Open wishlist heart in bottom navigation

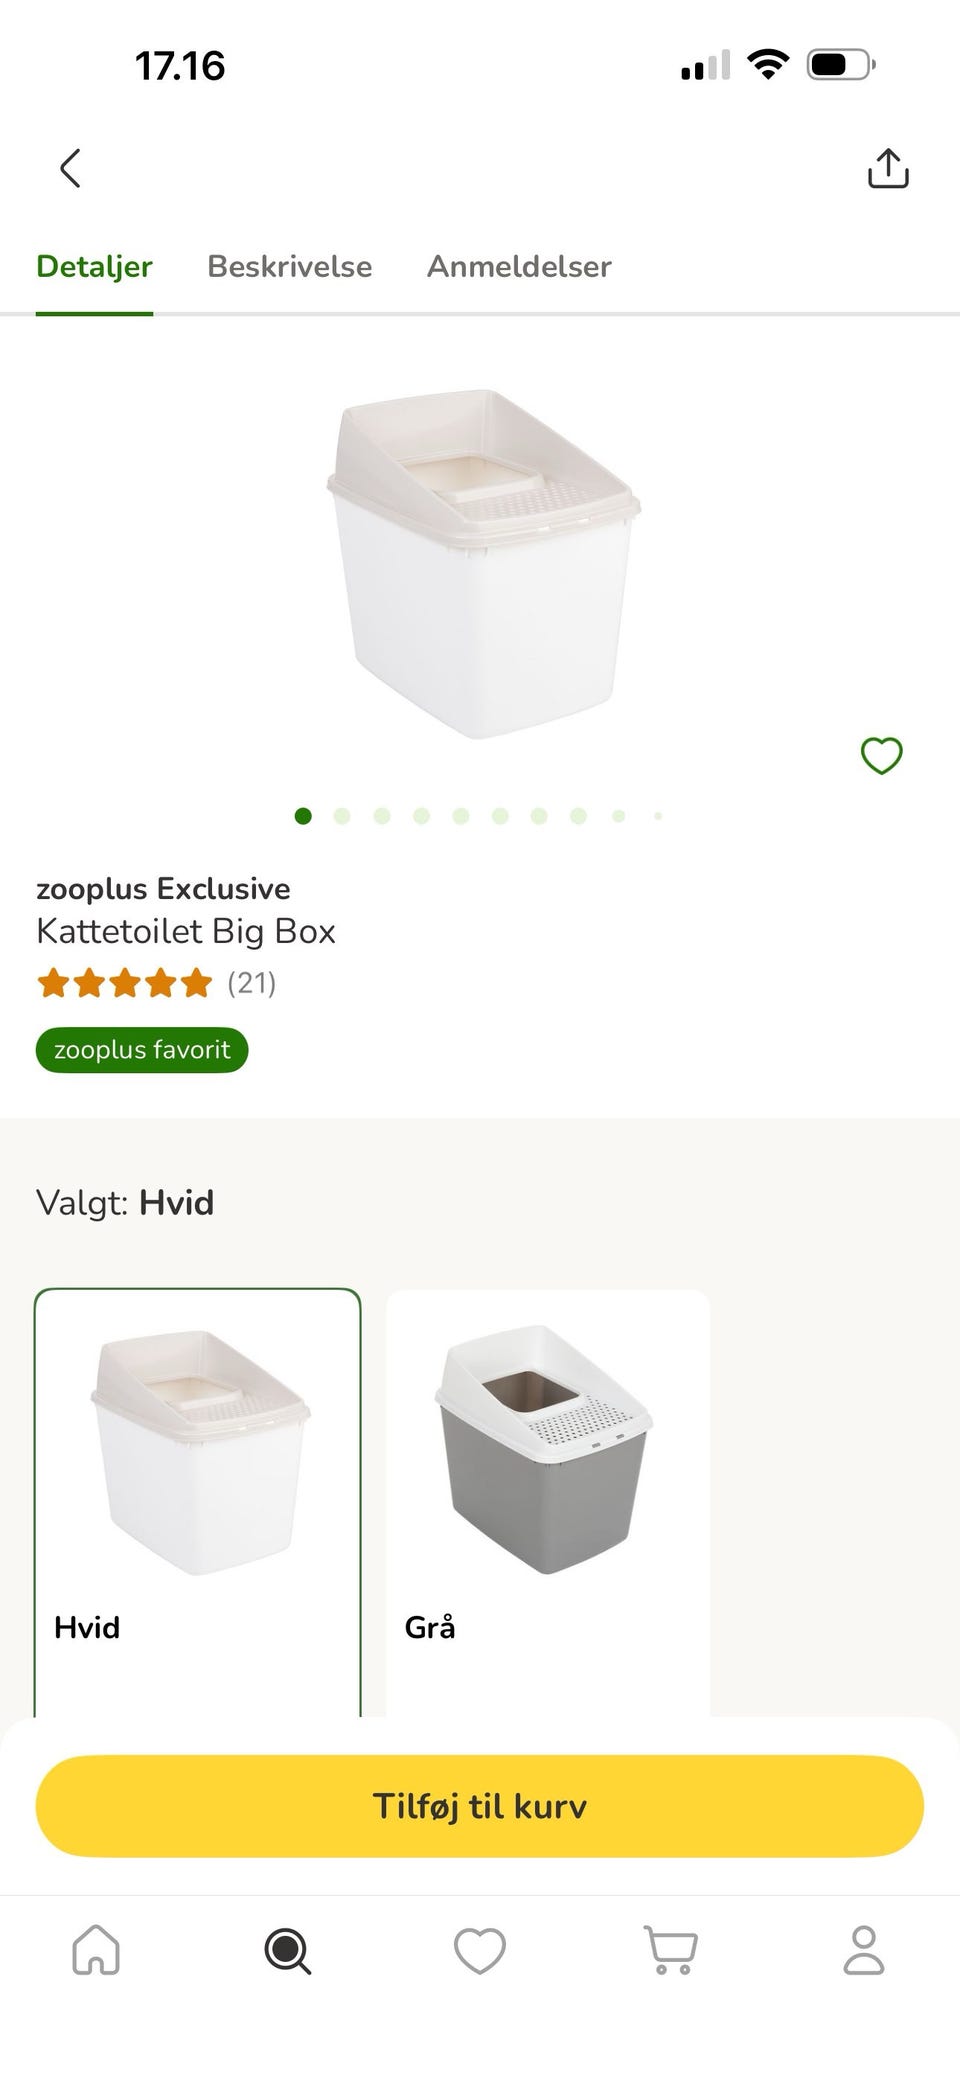pos(480,1950)
